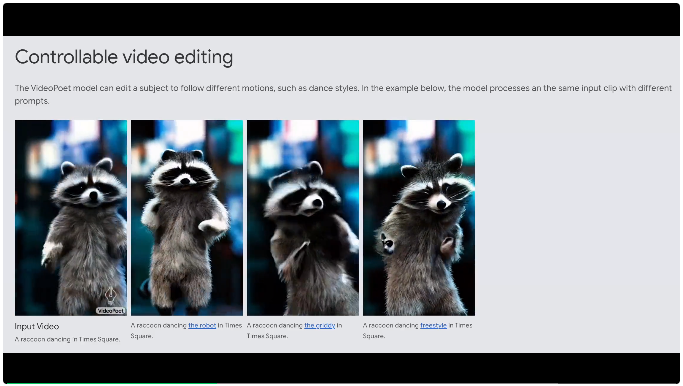Click the empty gray area beside videos
This screenshot has height=386, width=683.
577,218
